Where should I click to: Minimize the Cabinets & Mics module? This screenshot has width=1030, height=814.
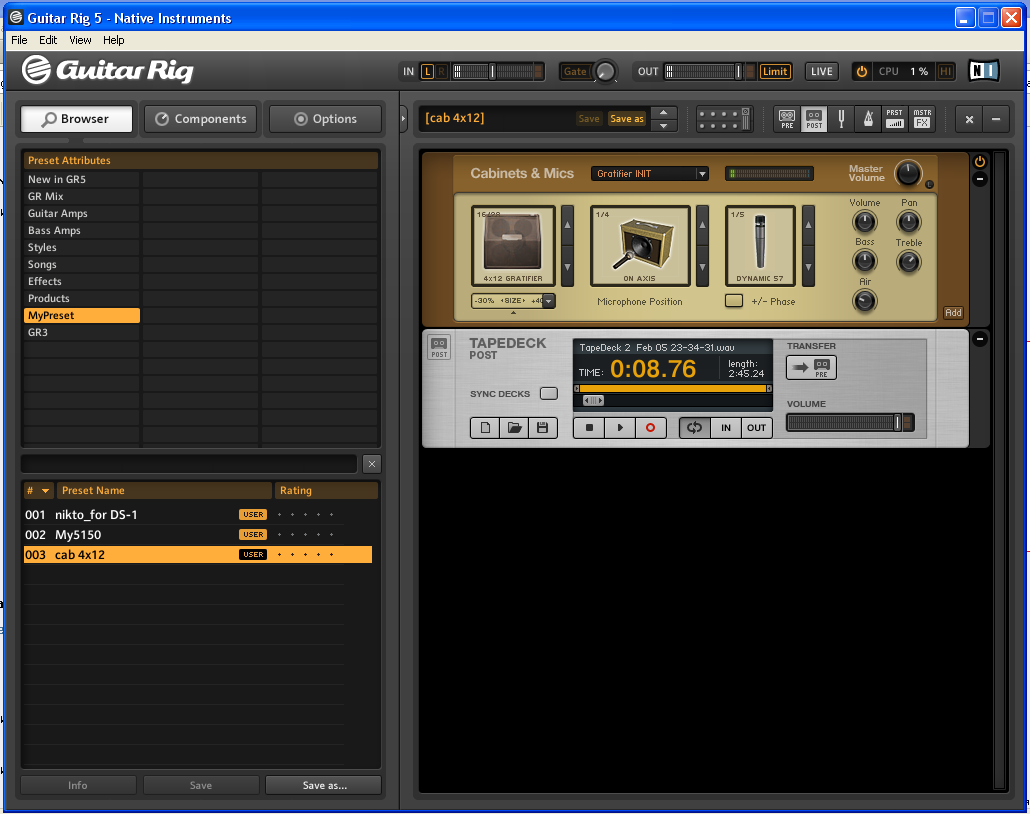point(979,179)
